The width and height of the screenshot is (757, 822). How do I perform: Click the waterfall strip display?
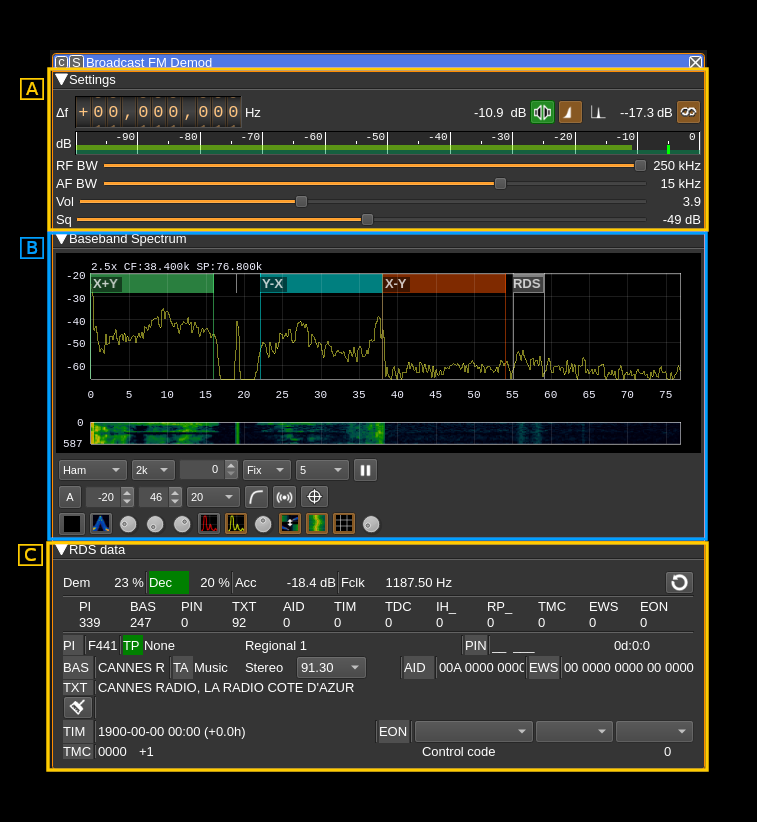pos(385,434)
